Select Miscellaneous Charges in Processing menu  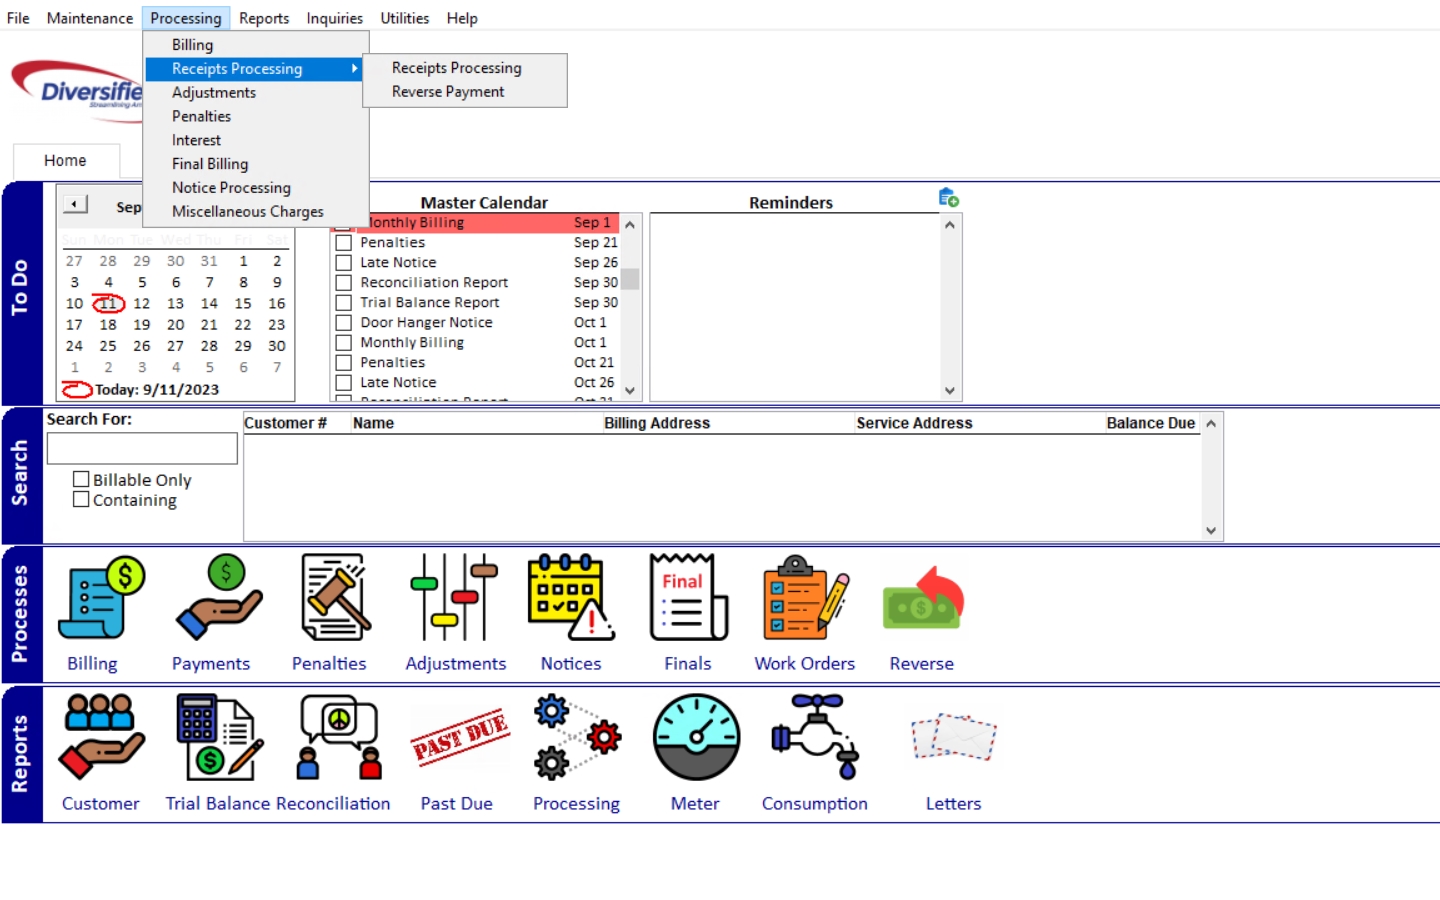pyautogui.click(x=247, y=212)
